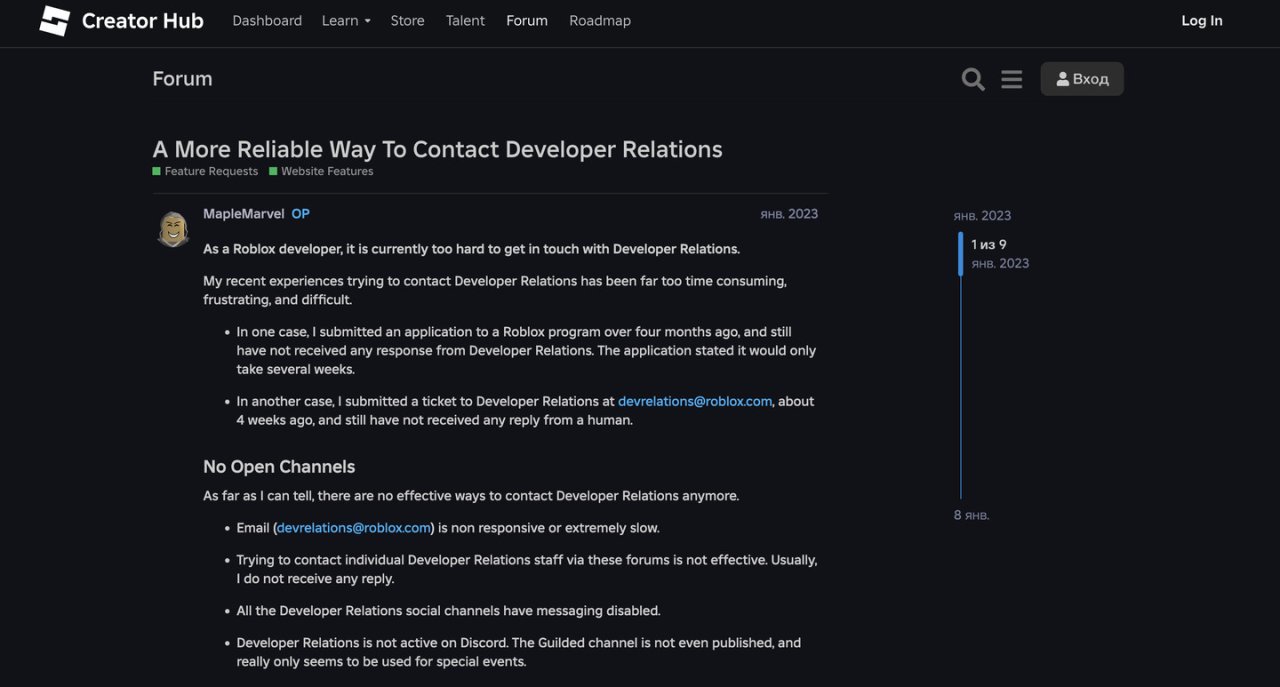
Task: Expand the Learn dropdown menu
Action: pyautogui.click(x=346, y=21)
